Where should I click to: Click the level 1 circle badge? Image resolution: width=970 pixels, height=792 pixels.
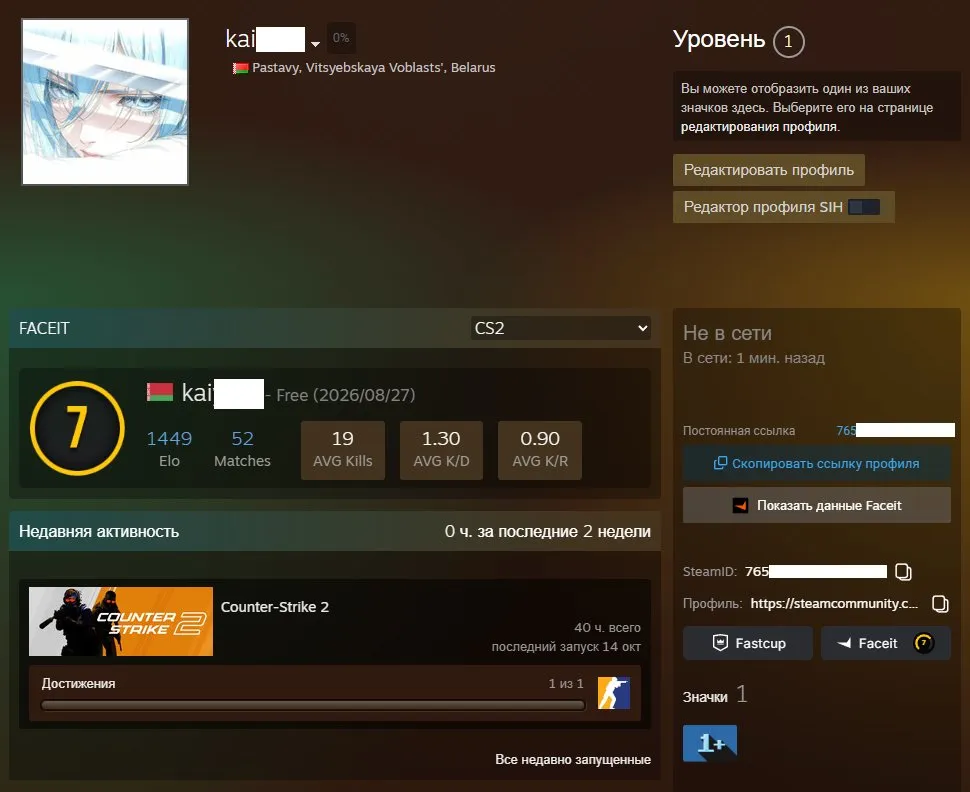788,41
